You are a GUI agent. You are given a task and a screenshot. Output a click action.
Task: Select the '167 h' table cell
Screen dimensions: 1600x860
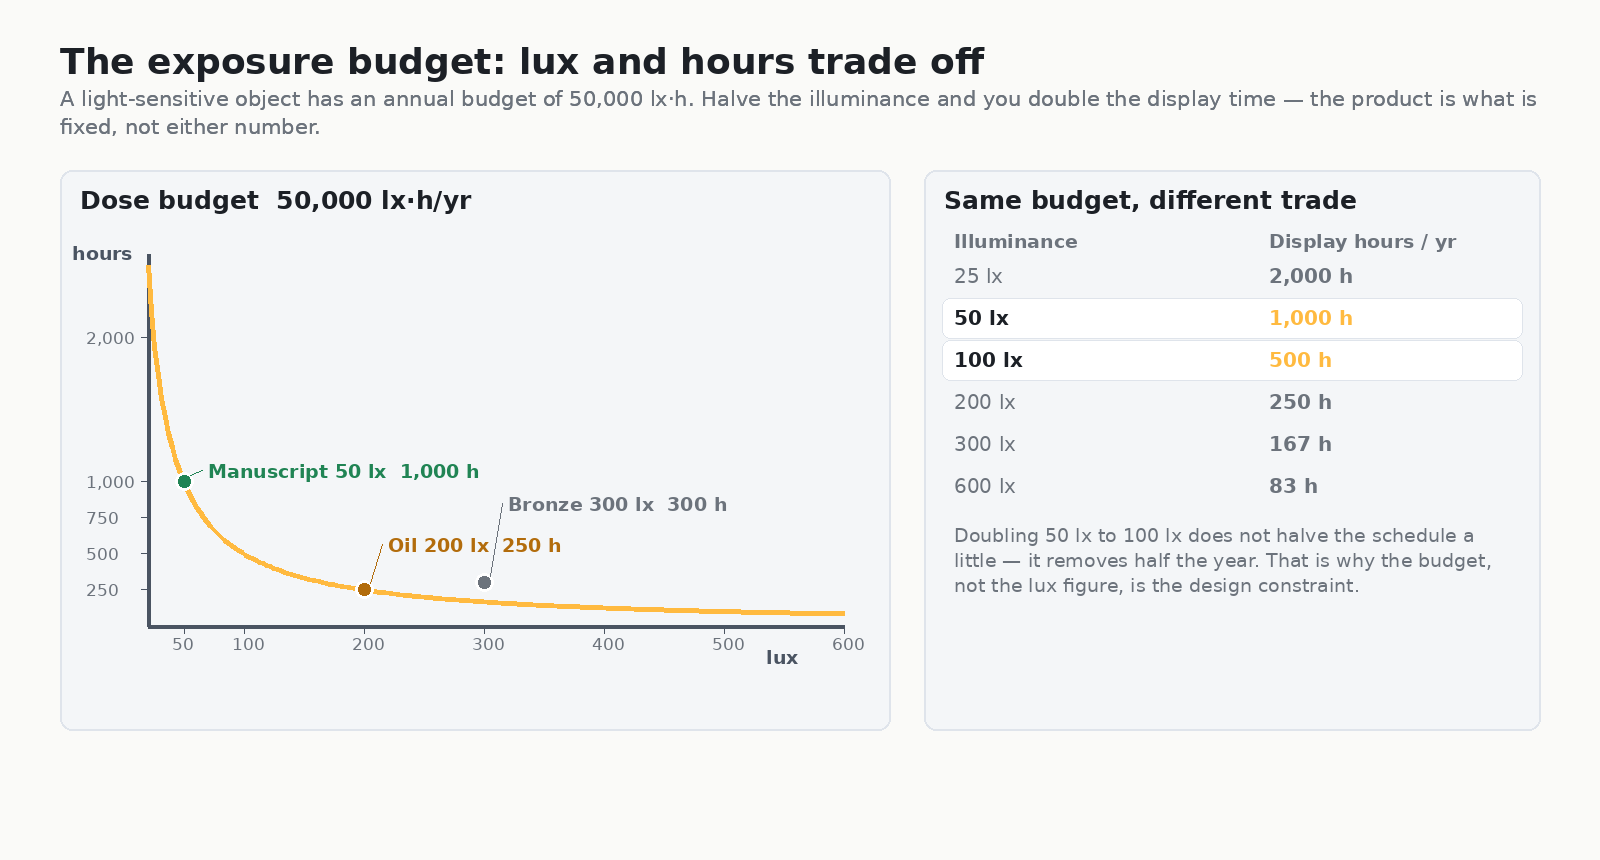(1300, 445)
